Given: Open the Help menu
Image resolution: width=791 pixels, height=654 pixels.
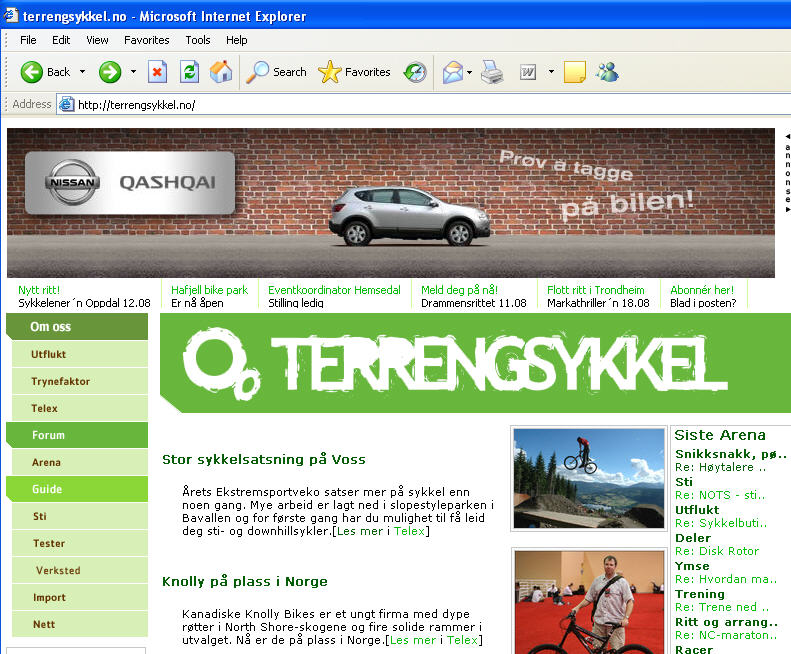Looking at the screenshot, I should pyautogui.click(x=237, y=40).
